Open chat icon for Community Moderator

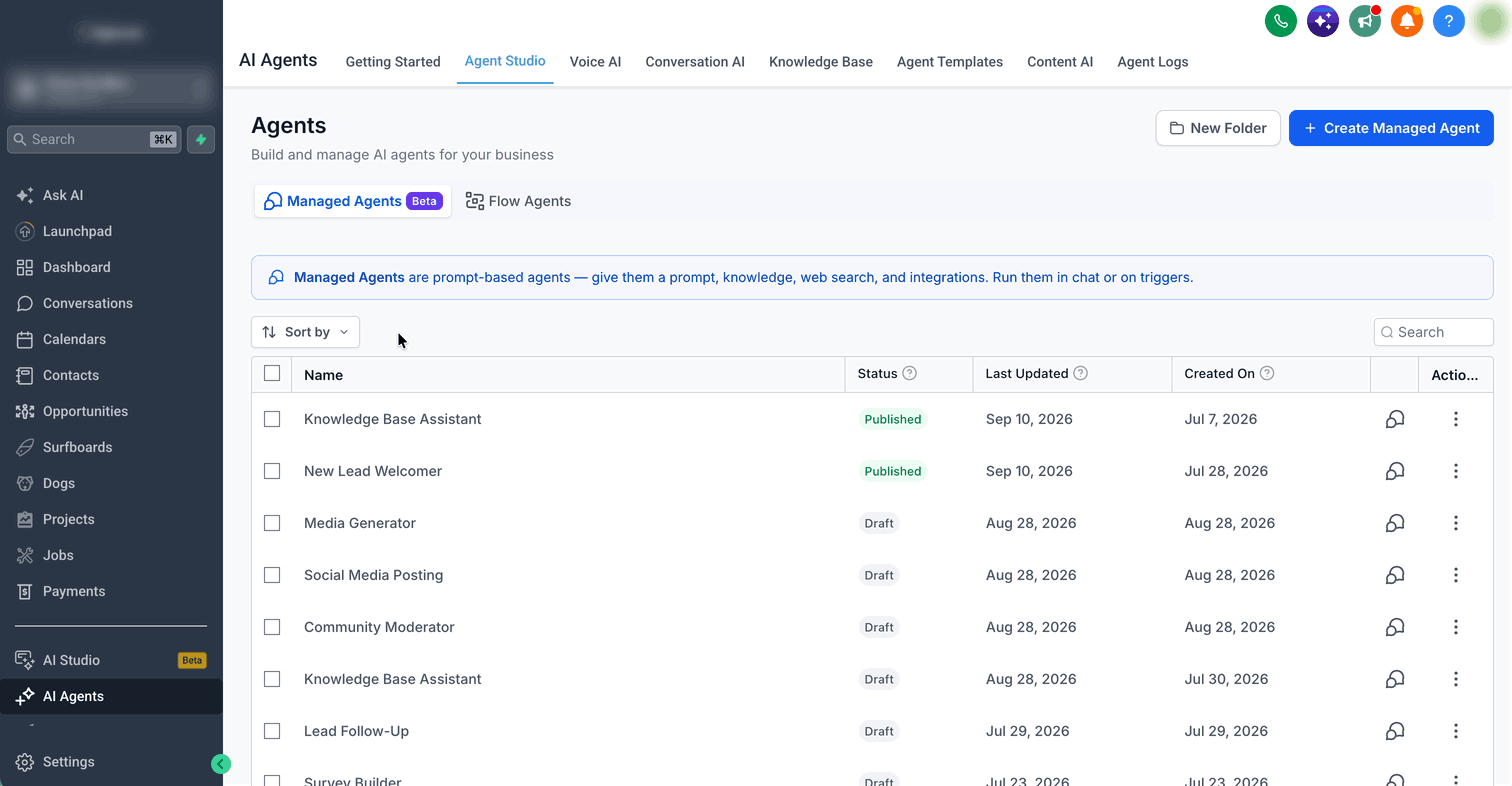click(x=1395, y=627)
